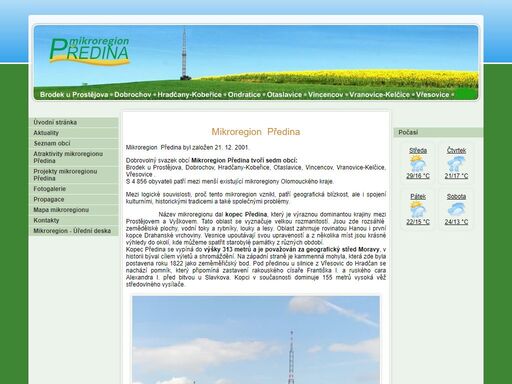Visit Vřesovice link in banner

[433, 95]
